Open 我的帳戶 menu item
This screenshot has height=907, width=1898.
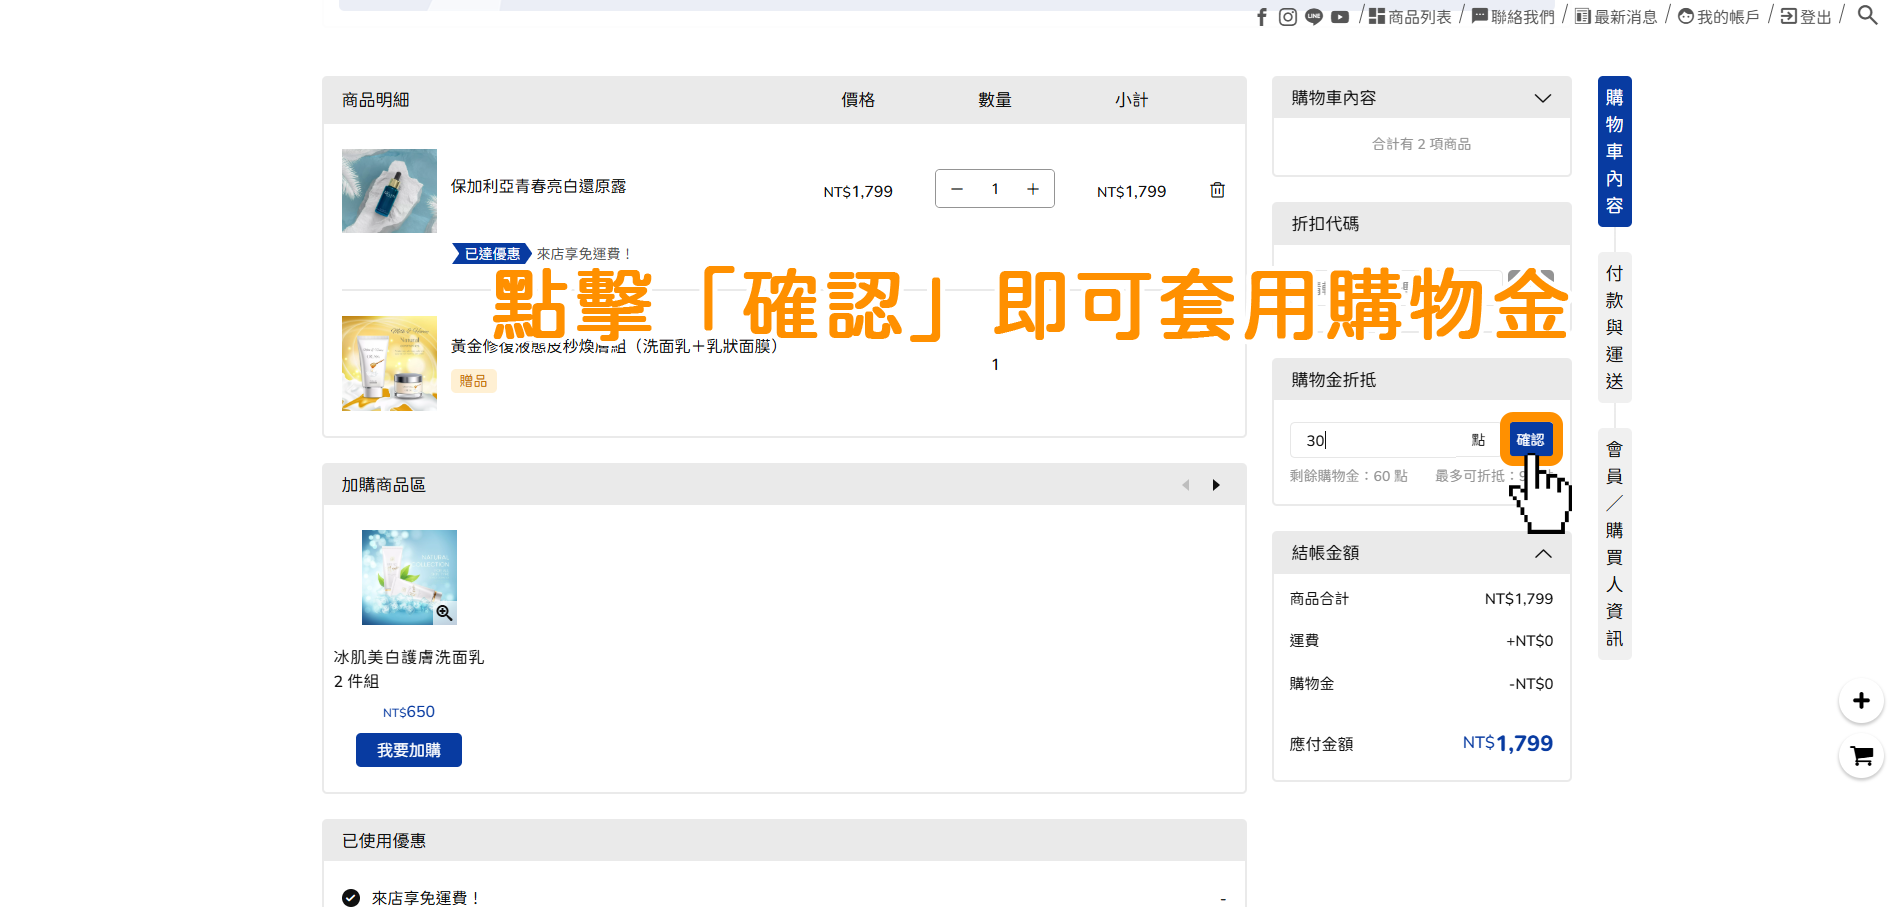[x=1719, y=17]
